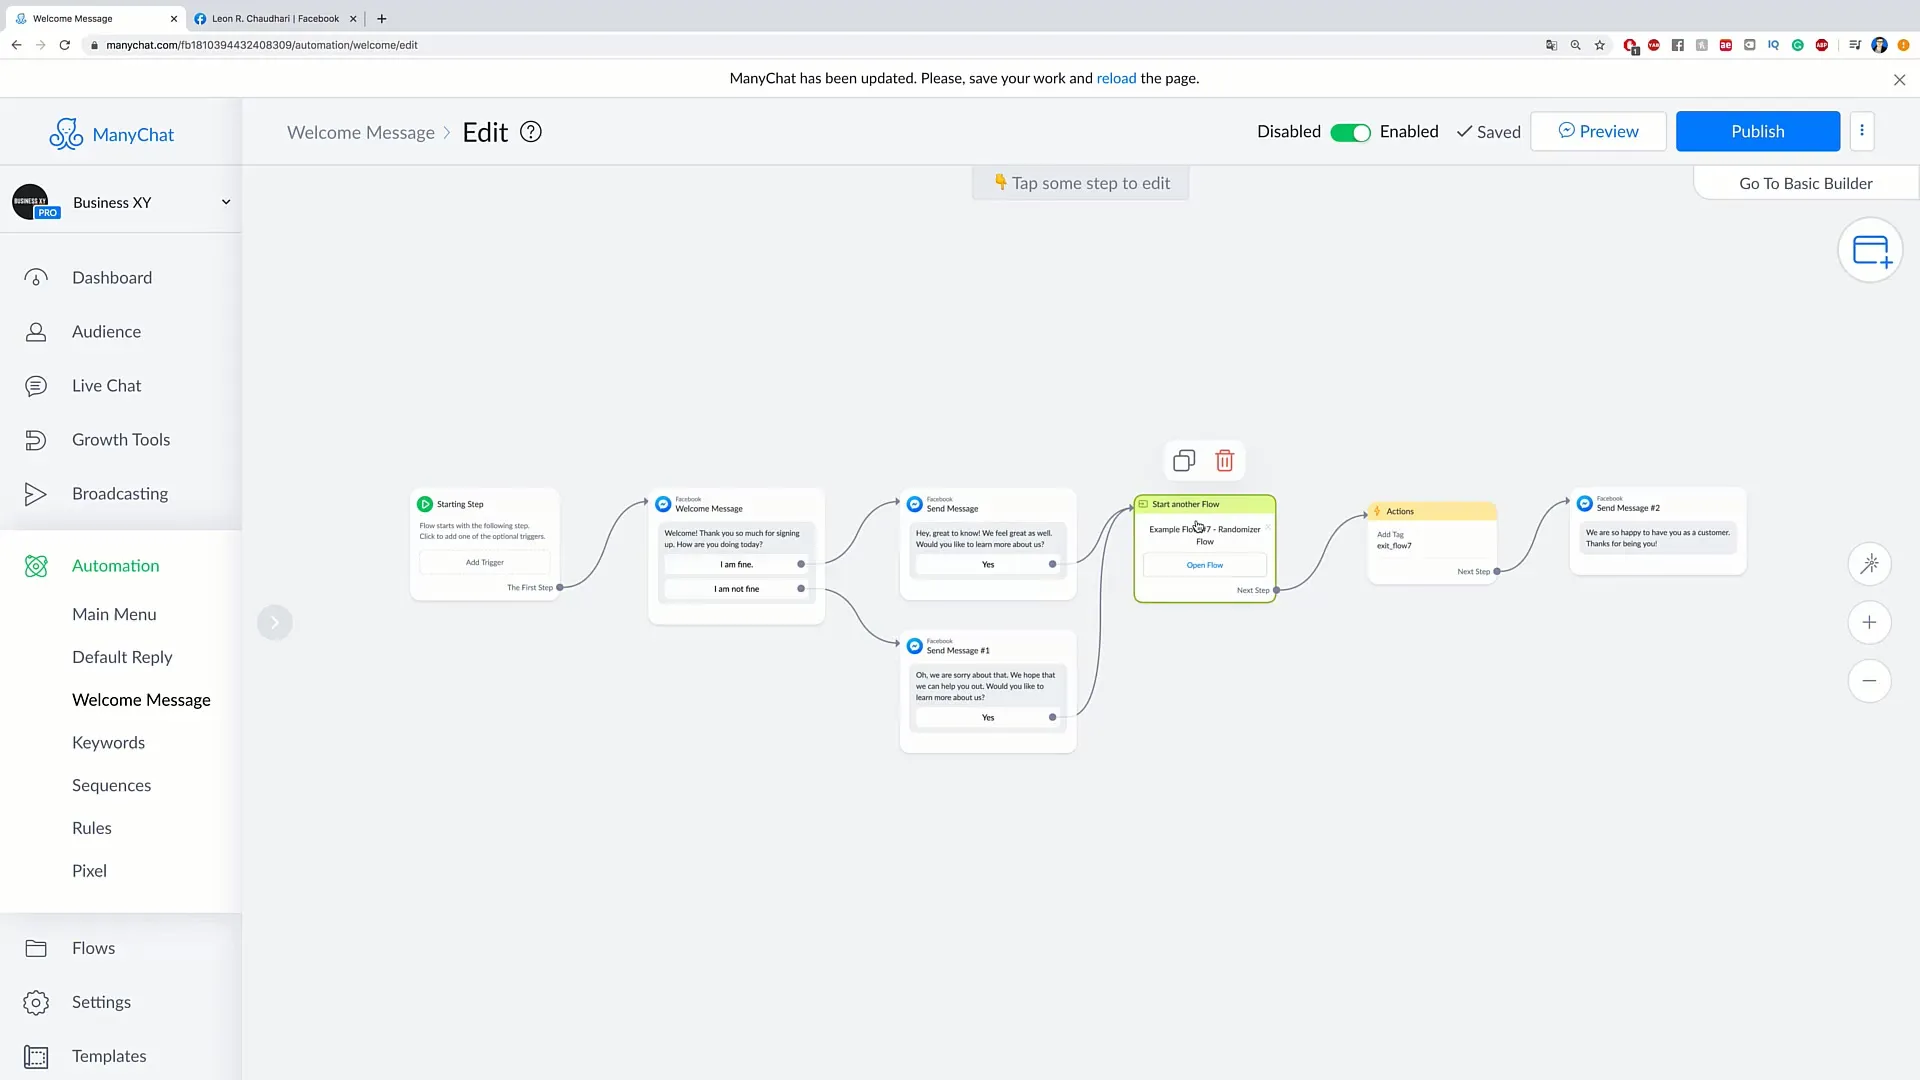Click the ManyChat logo icon
This screenshot has width=1920, height=1080.
[65, 132]
